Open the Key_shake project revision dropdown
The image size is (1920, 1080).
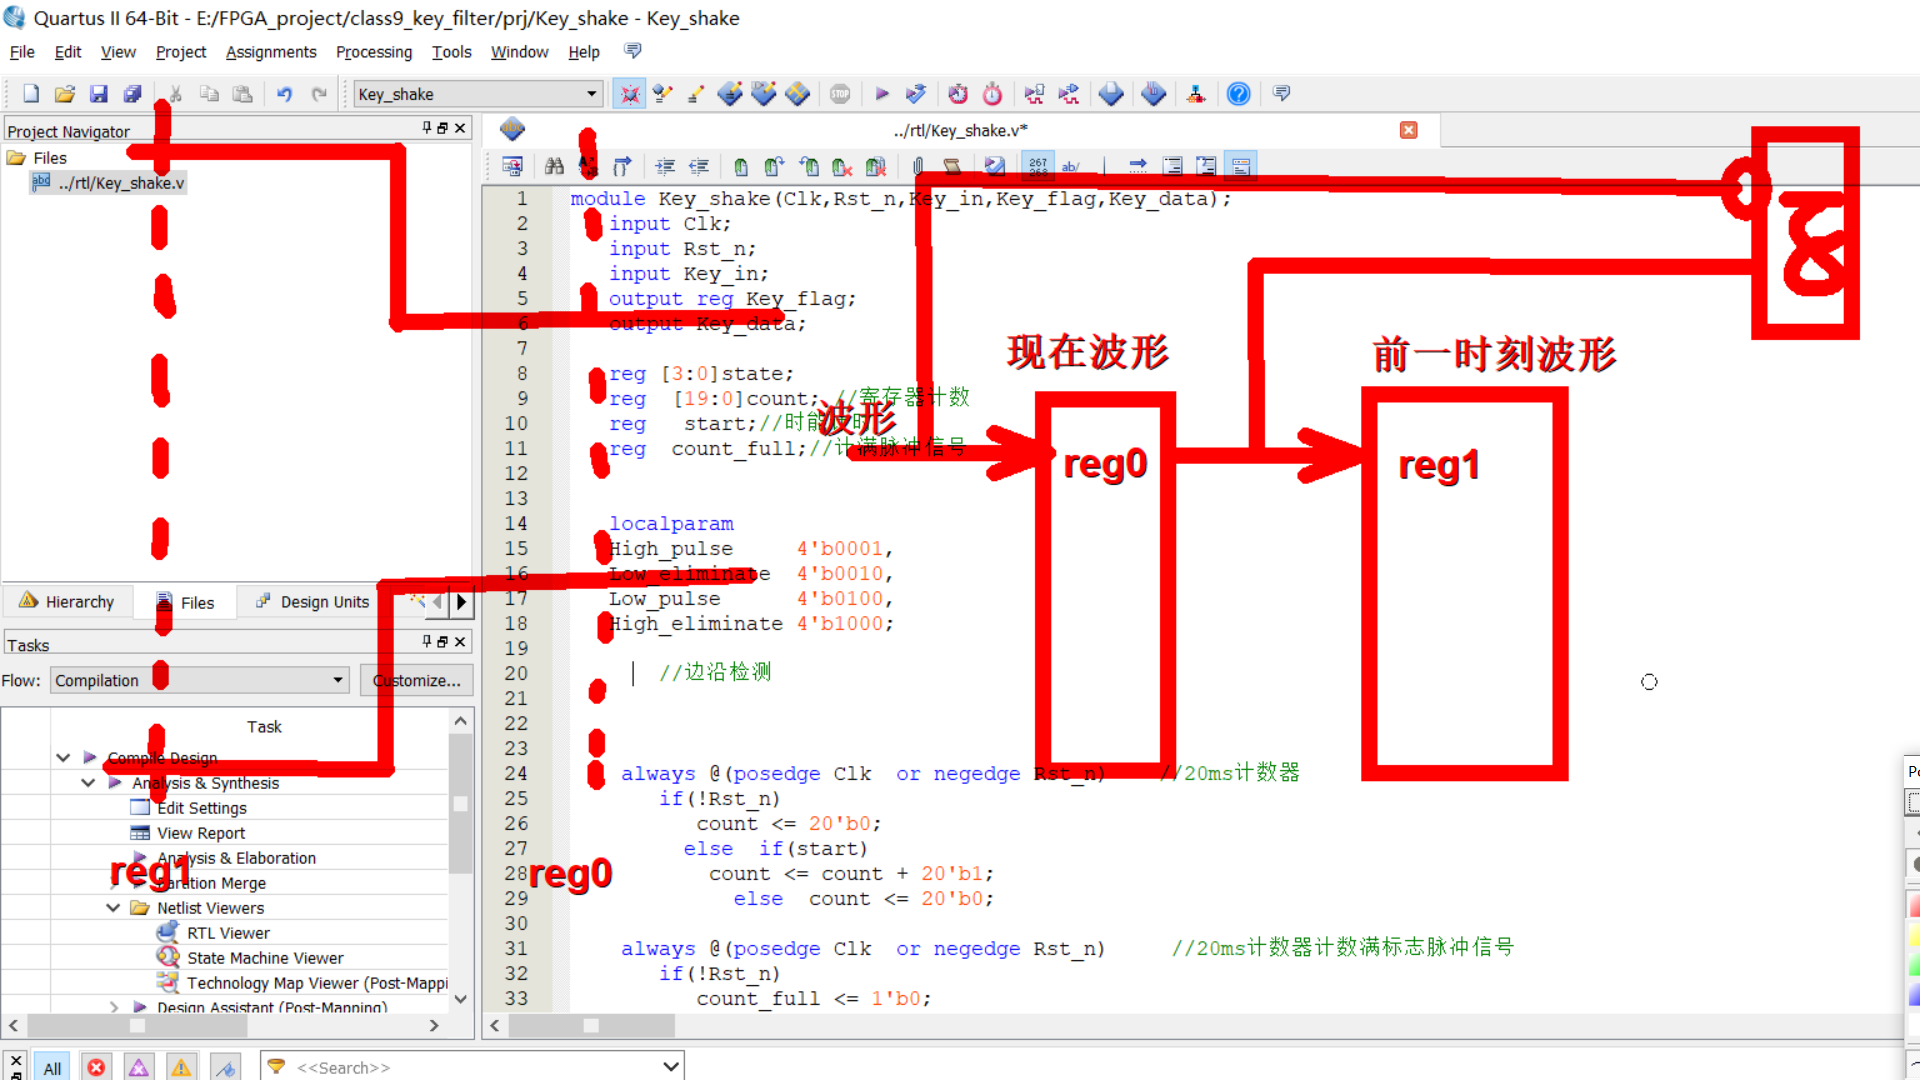pyautogui.click(x=591, y=94)
